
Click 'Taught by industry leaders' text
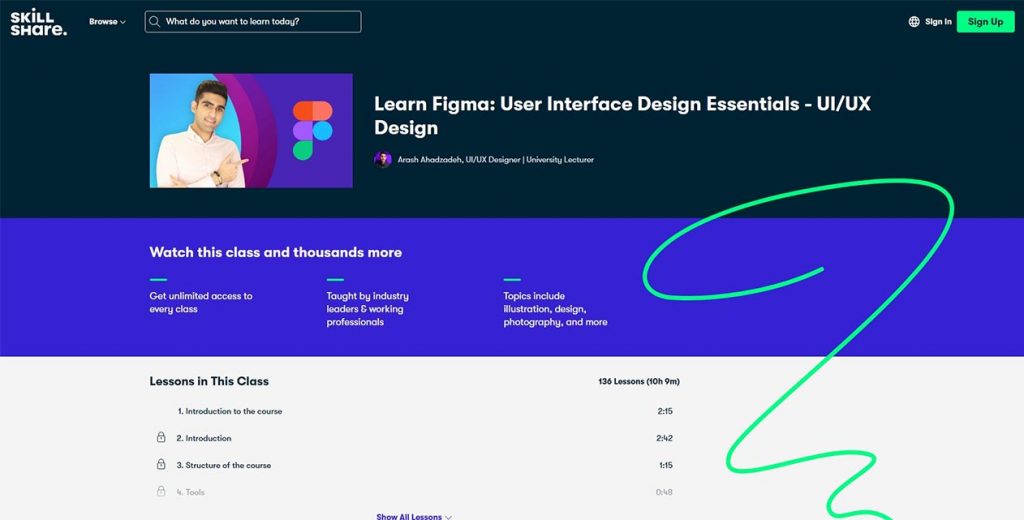368,309
